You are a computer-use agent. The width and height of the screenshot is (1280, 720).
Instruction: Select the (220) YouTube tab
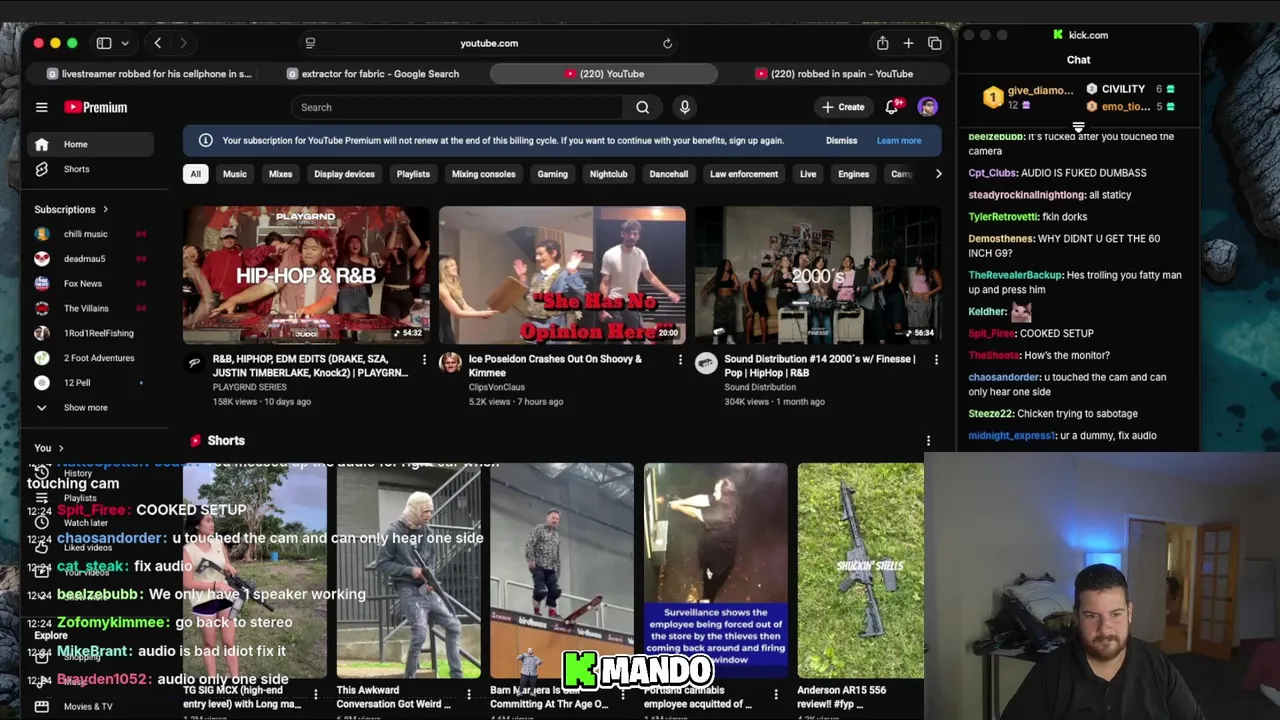click(604, 74)
